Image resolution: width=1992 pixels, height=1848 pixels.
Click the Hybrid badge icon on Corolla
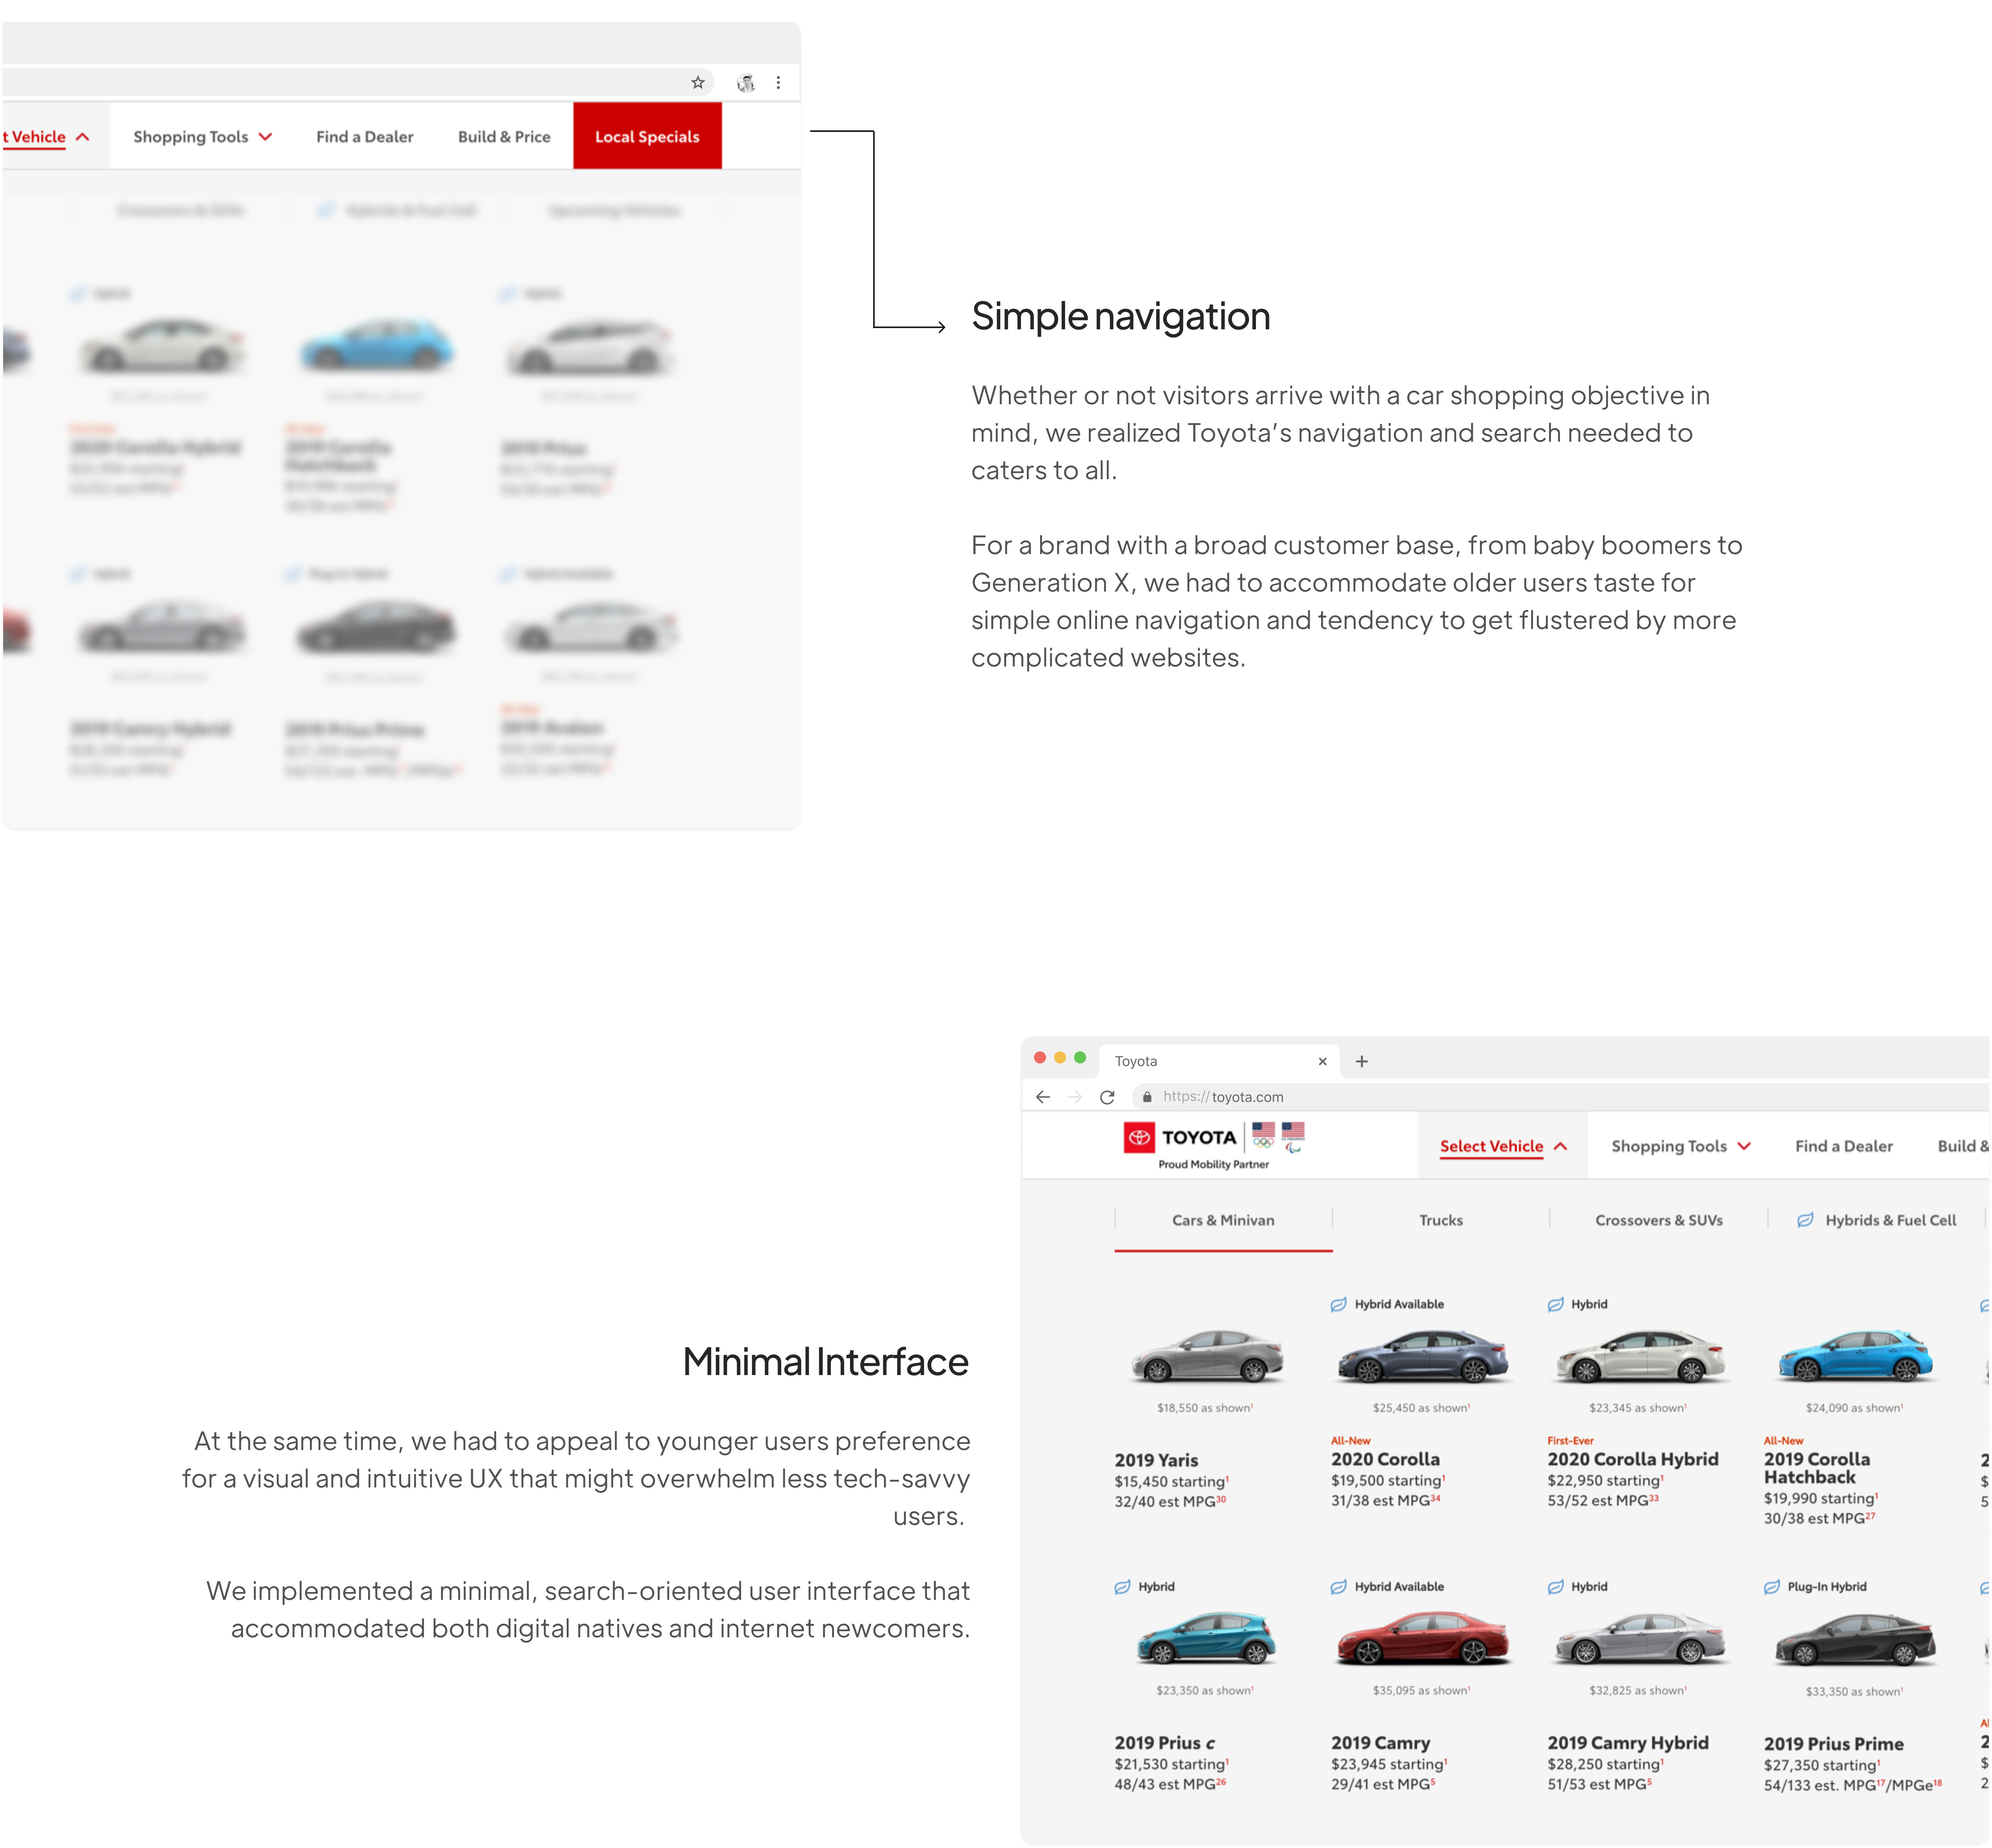1337,1304
